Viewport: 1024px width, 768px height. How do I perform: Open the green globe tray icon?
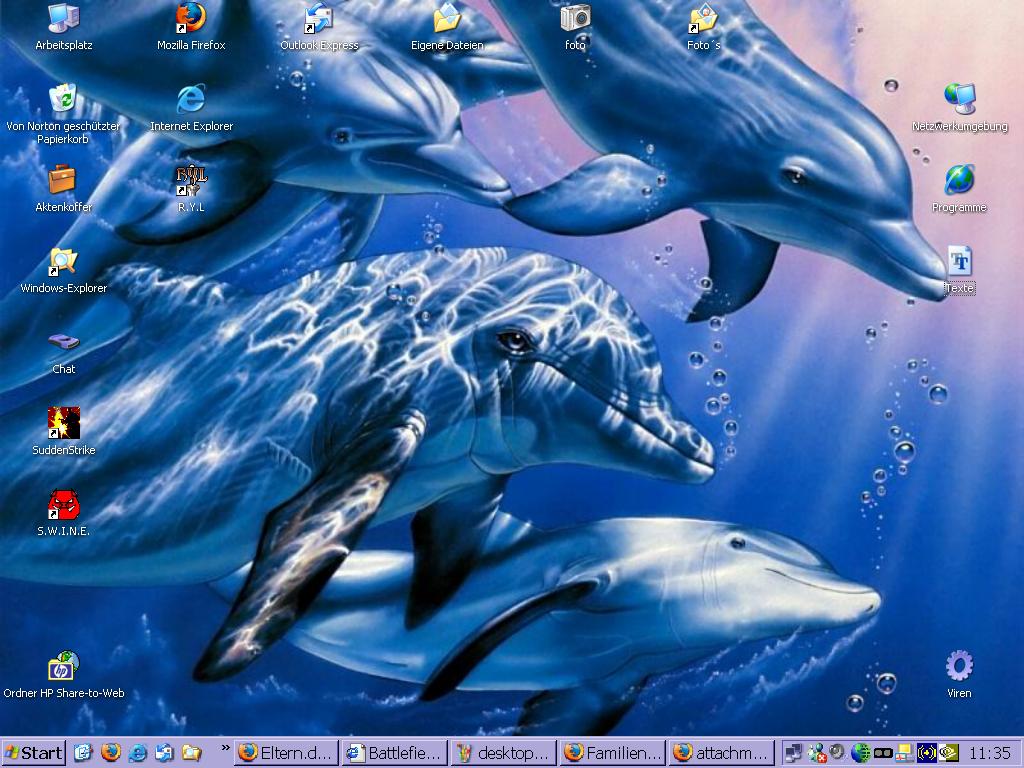[x=860, y=753]
